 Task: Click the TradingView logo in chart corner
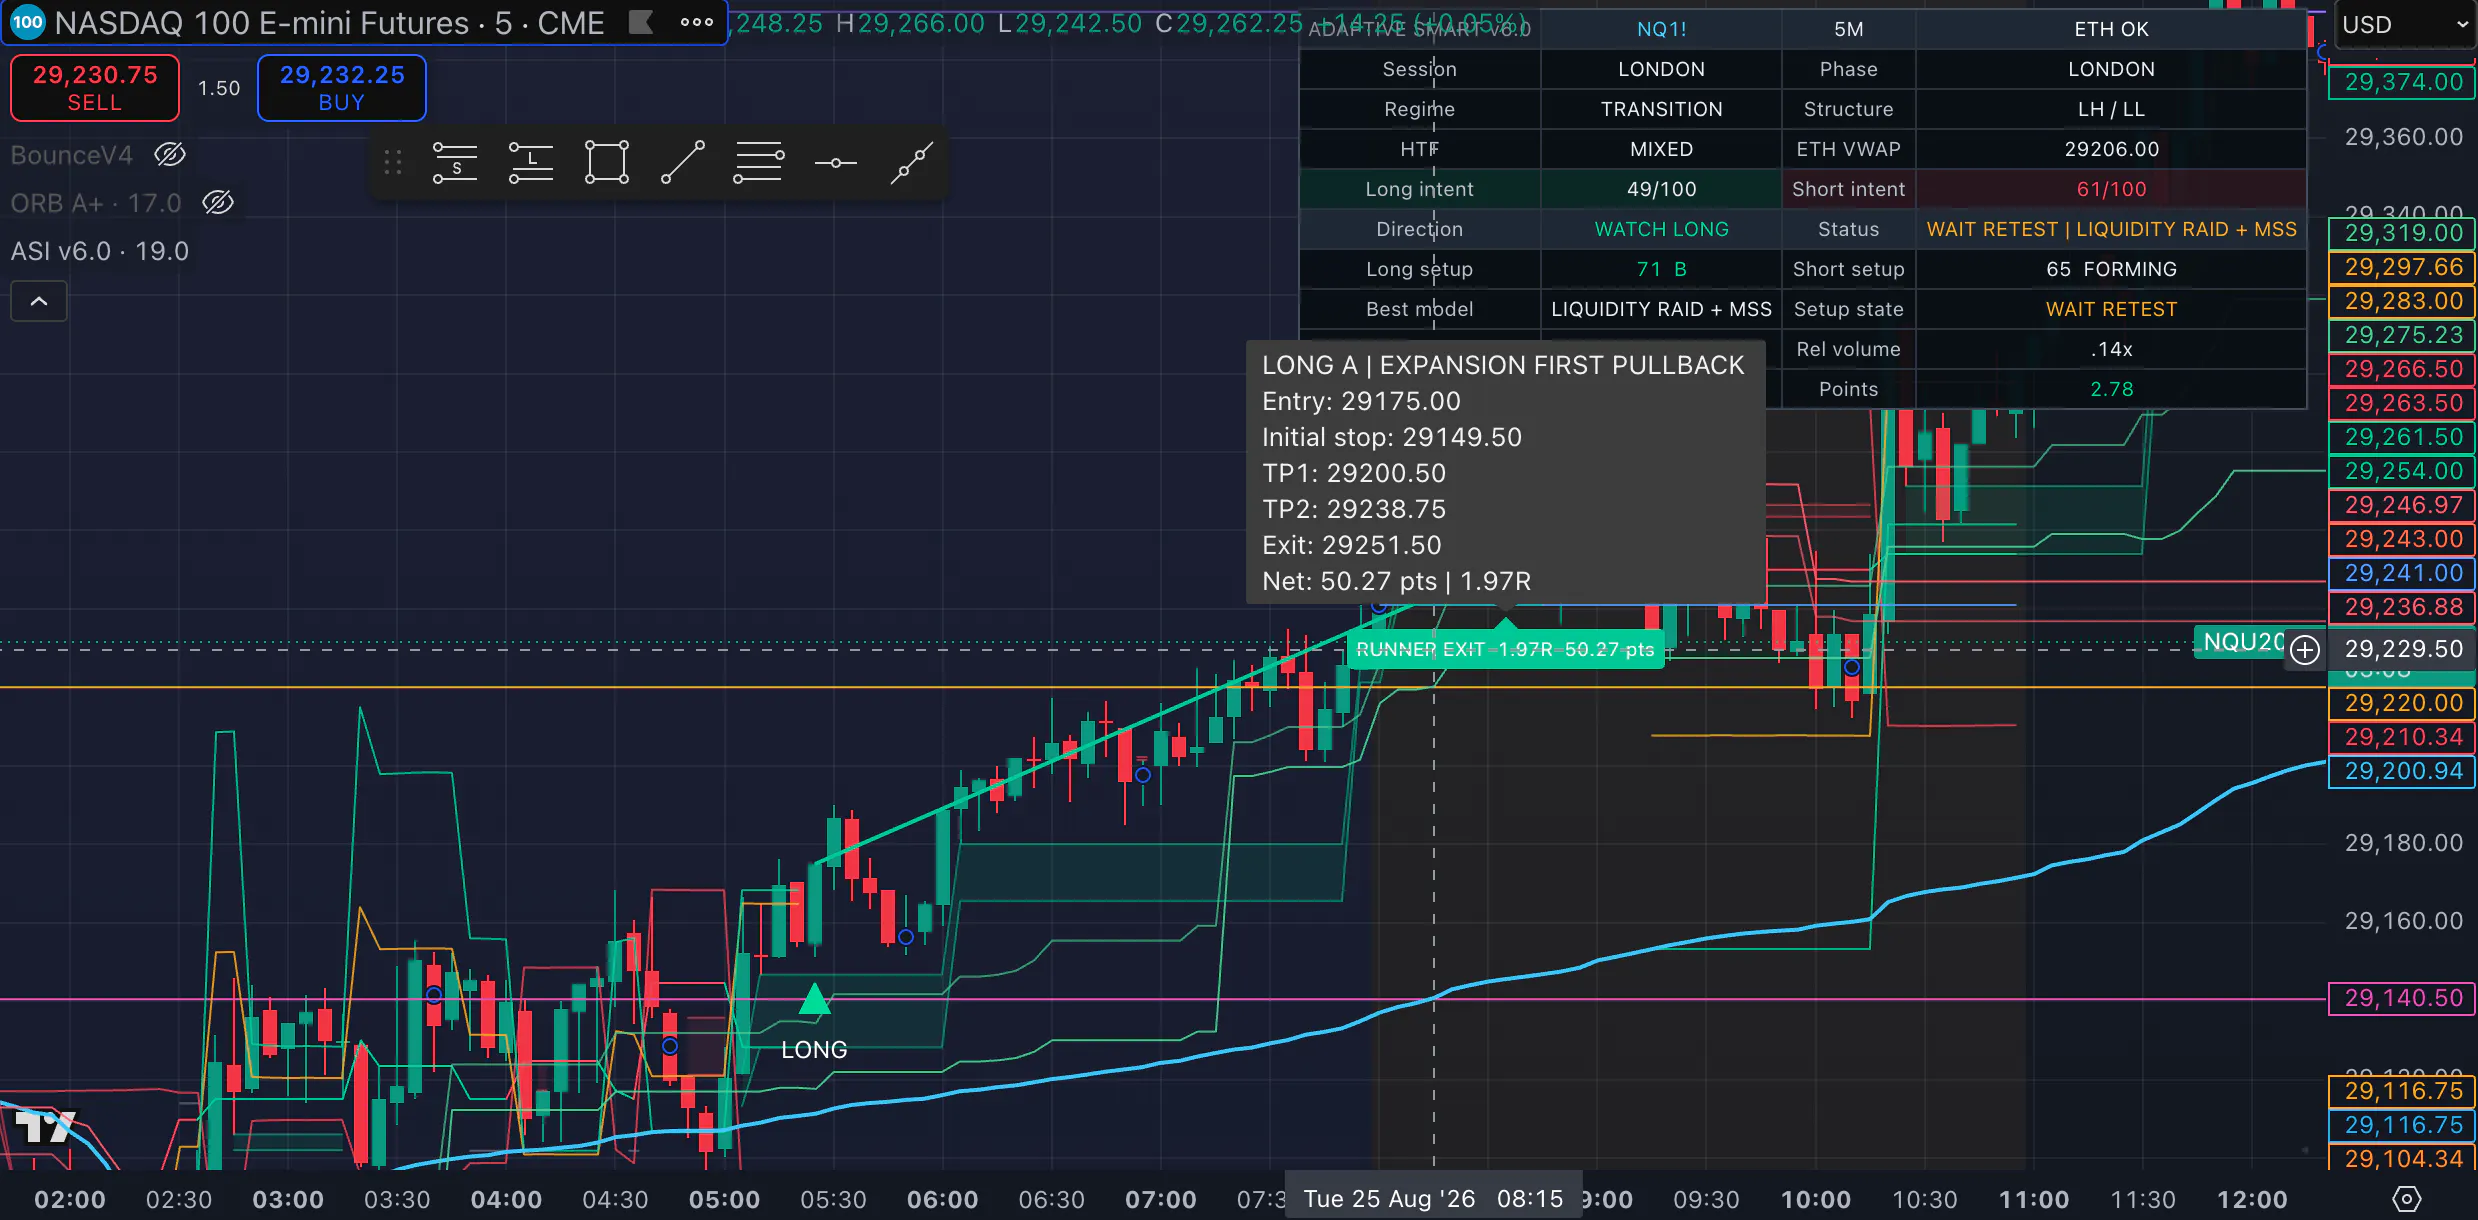pos(45,1127)
